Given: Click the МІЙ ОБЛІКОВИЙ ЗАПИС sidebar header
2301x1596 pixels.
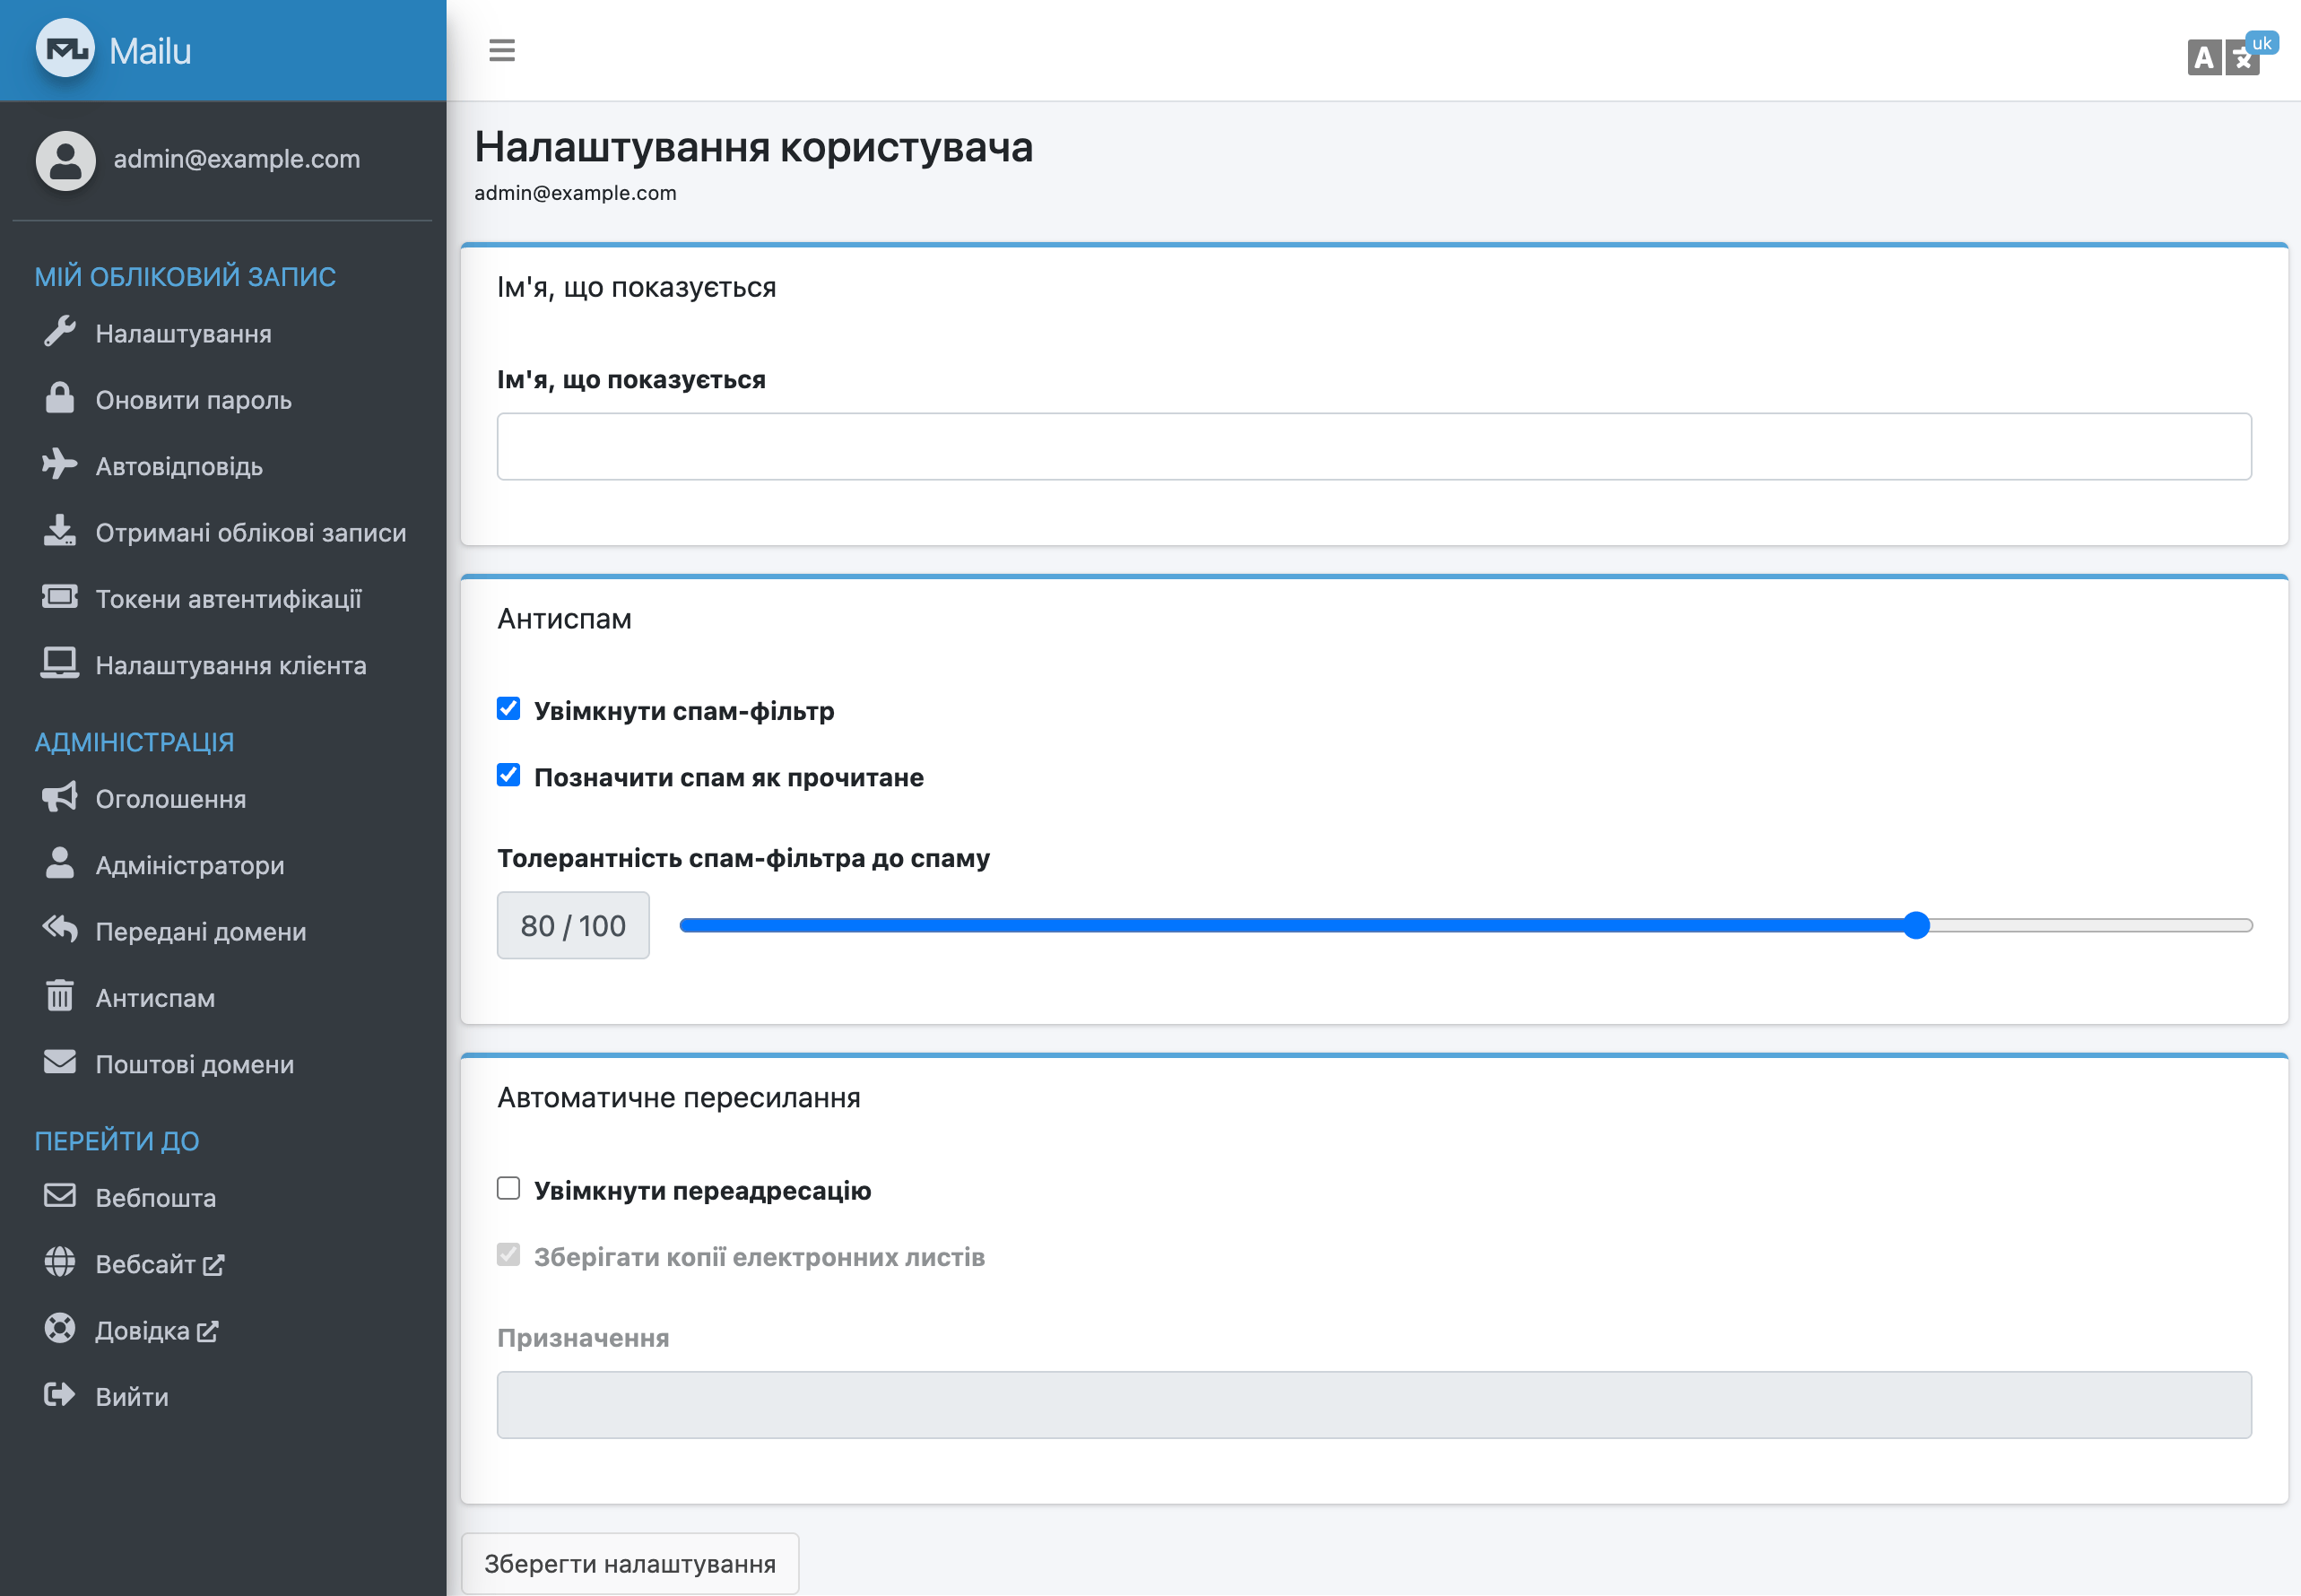Looking at the screenshot, I should point(185,276).
